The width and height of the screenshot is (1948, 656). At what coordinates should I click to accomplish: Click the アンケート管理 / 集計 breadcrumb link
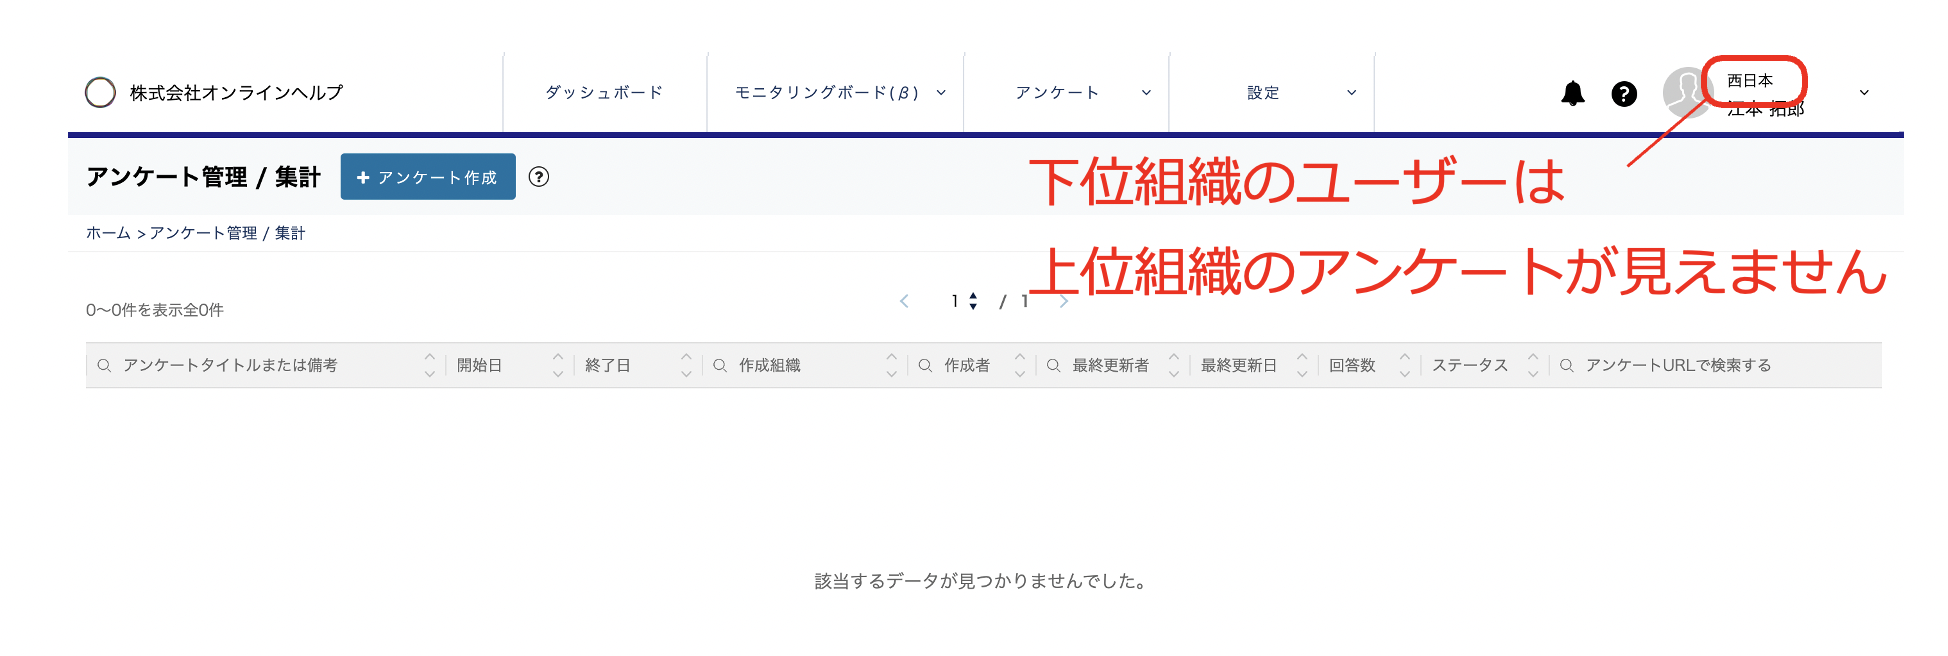pyautogui.click(x=227, y=233)
